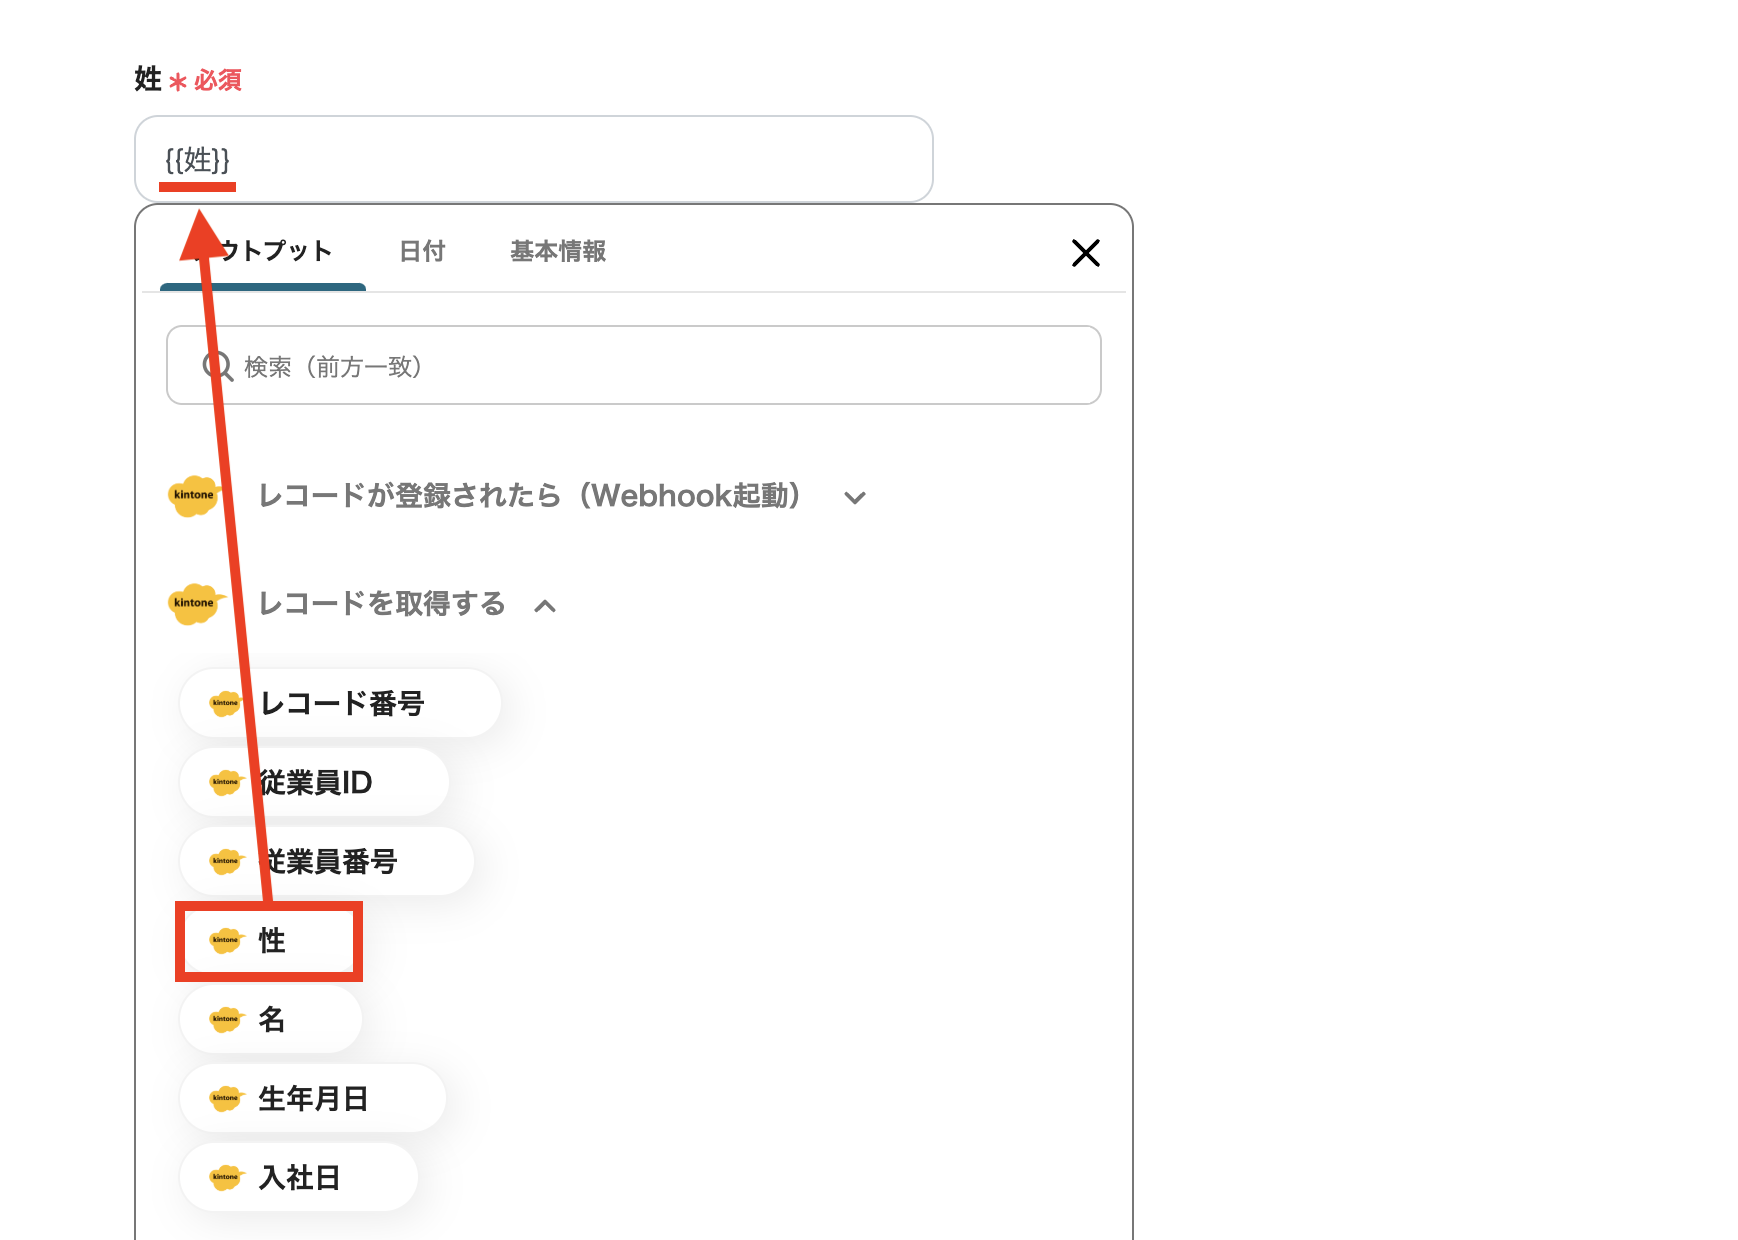Click the kintone icon beside レコードを取得する

click(194, 604)
